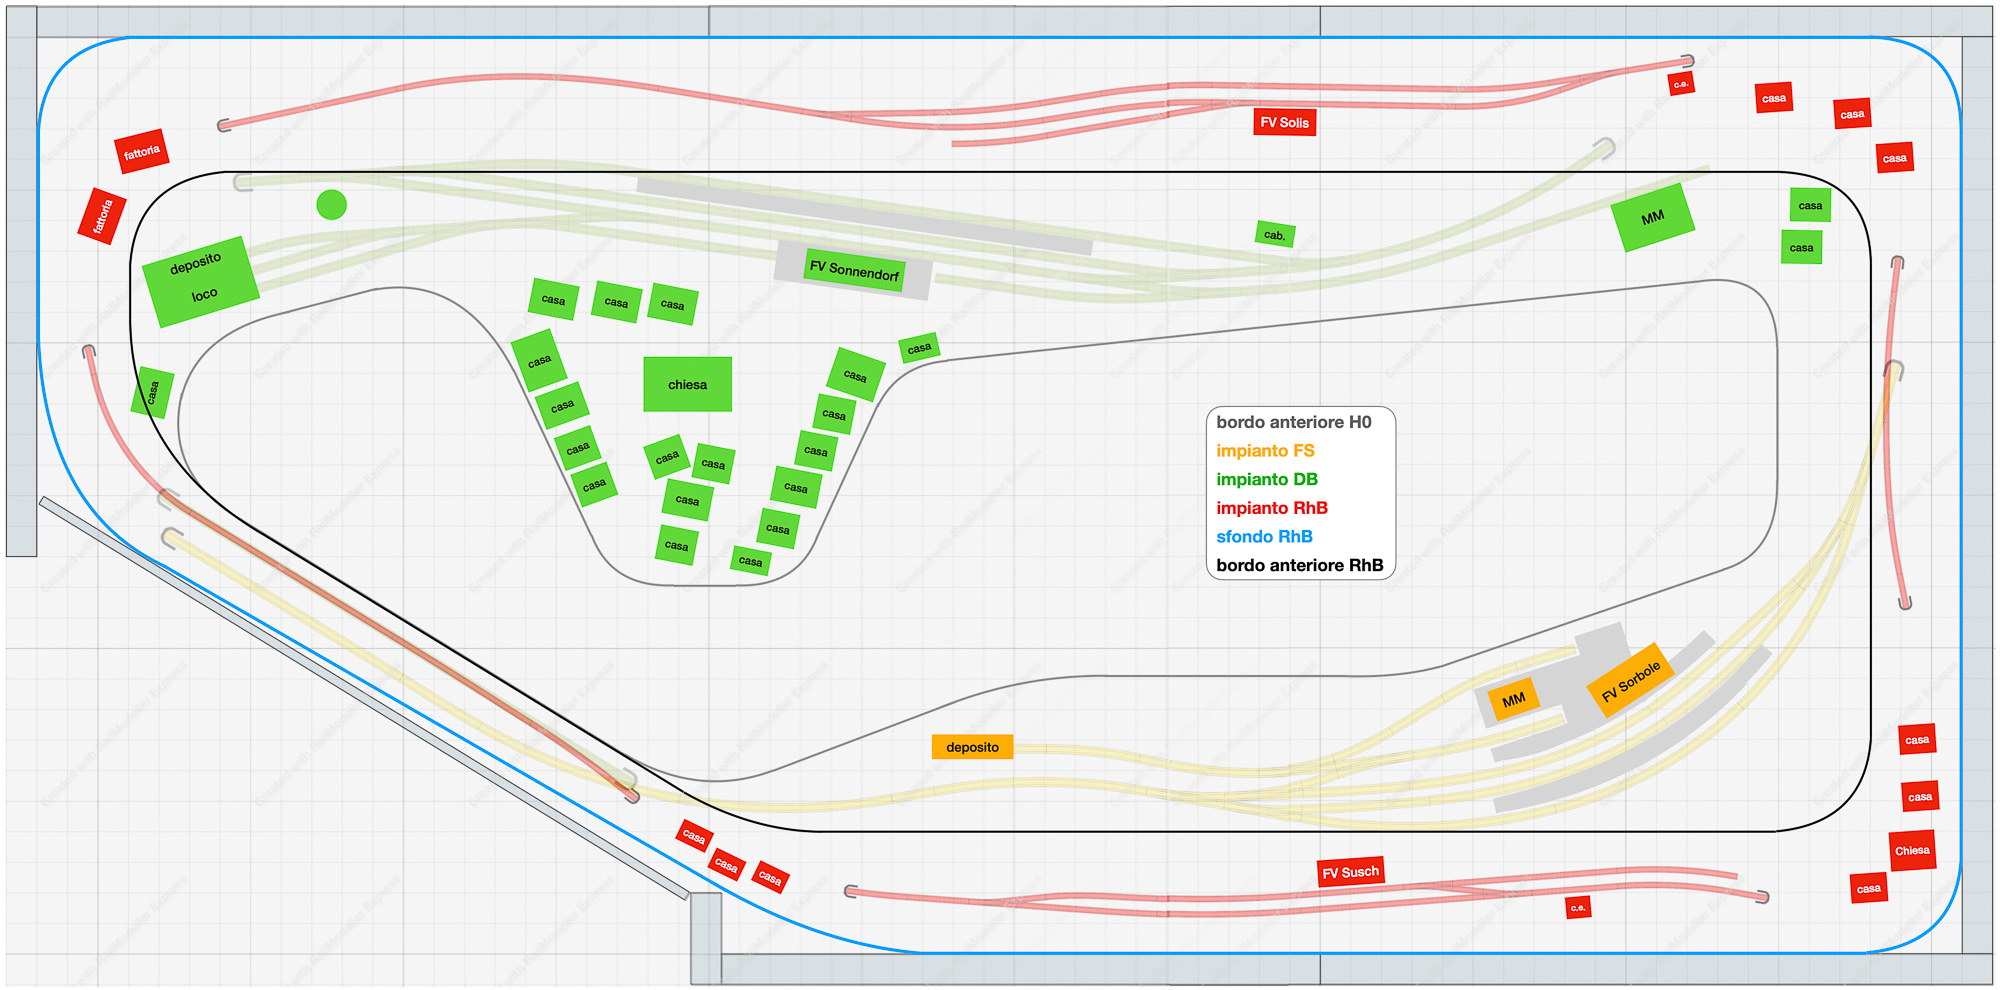Click 'bordo anteriore RhB' legend text
The image size is (2000, 990).
1299,565
